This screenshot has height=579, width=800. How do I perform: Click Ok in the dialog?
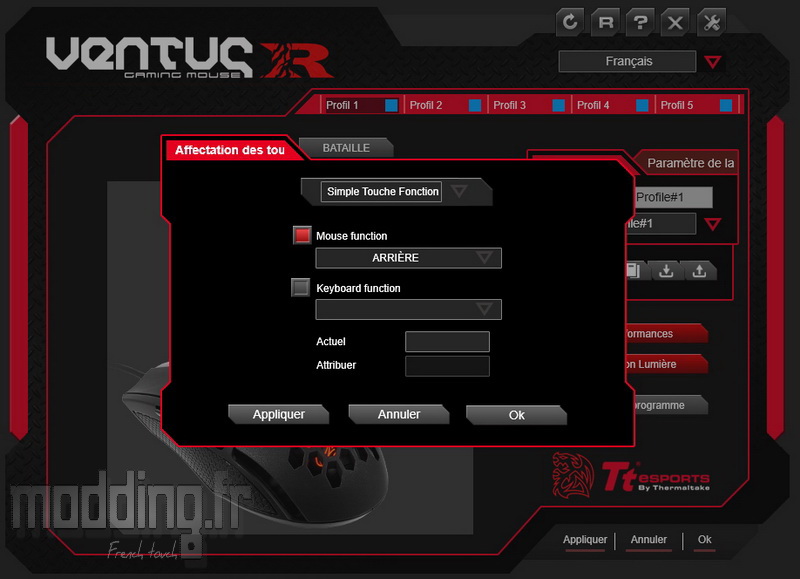point(516,415)
